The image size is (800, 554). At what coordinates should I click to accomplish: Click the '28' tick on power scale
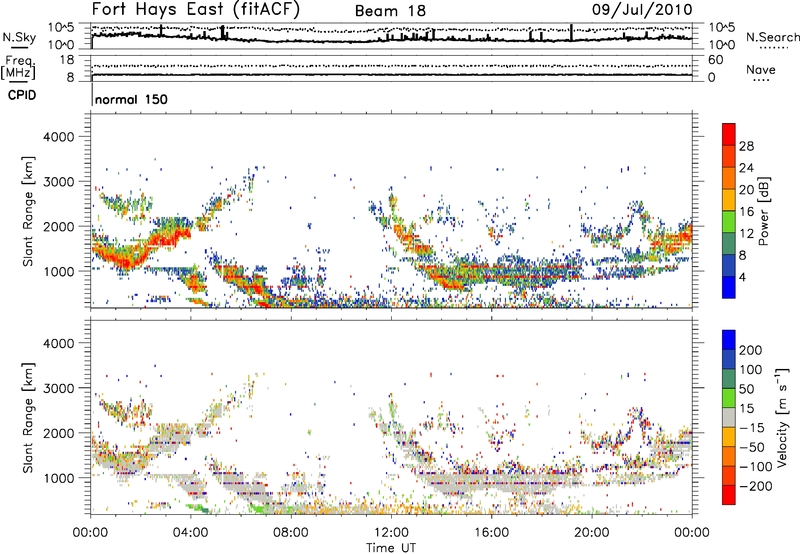(x=746, y=146)
